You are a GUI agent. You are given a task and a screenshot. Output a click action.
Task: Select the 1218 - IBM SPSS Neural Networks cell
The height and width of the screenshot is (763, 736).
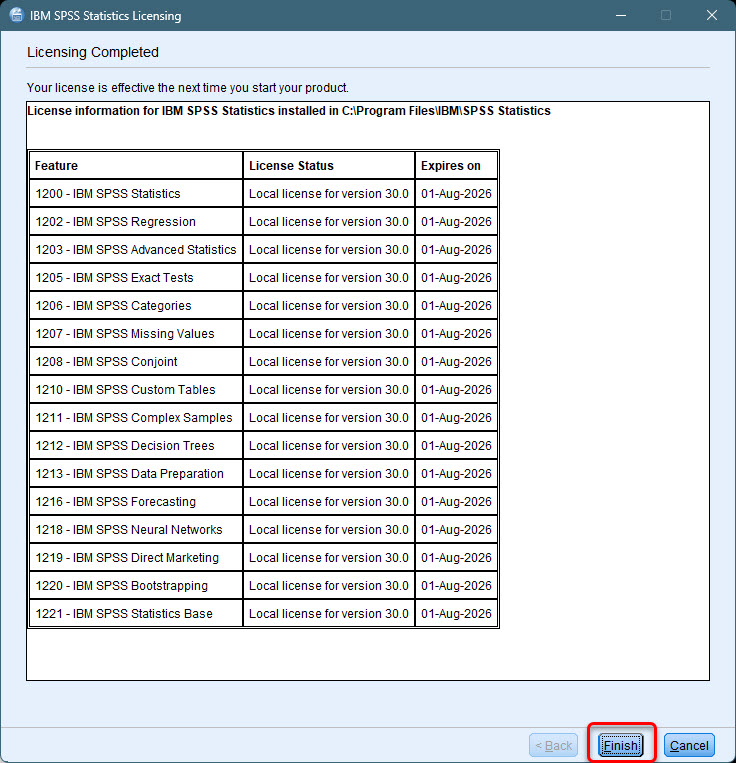pos(136,529)
